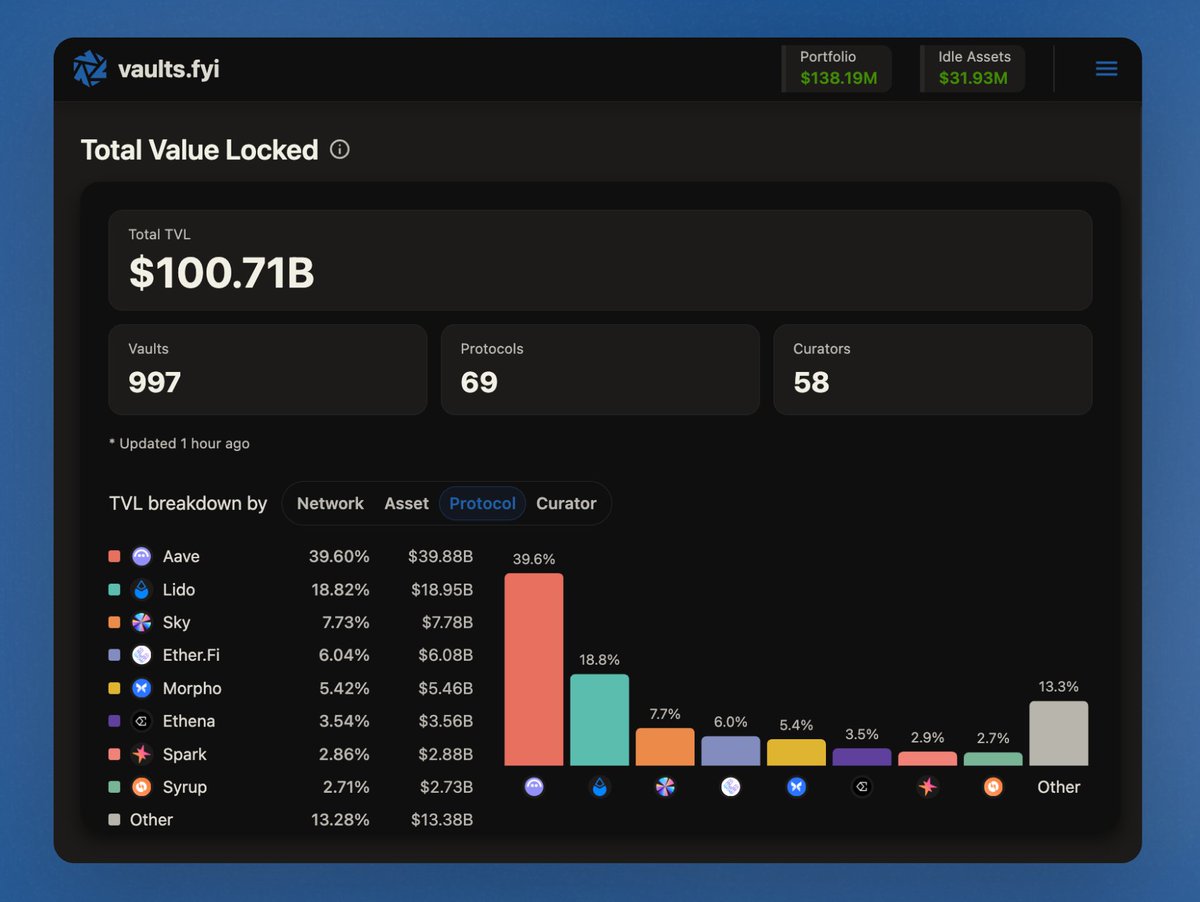The image size is (1200, 902).
Task: Open the hamburger navigation menu
Action: click(x=1106, y=68)
